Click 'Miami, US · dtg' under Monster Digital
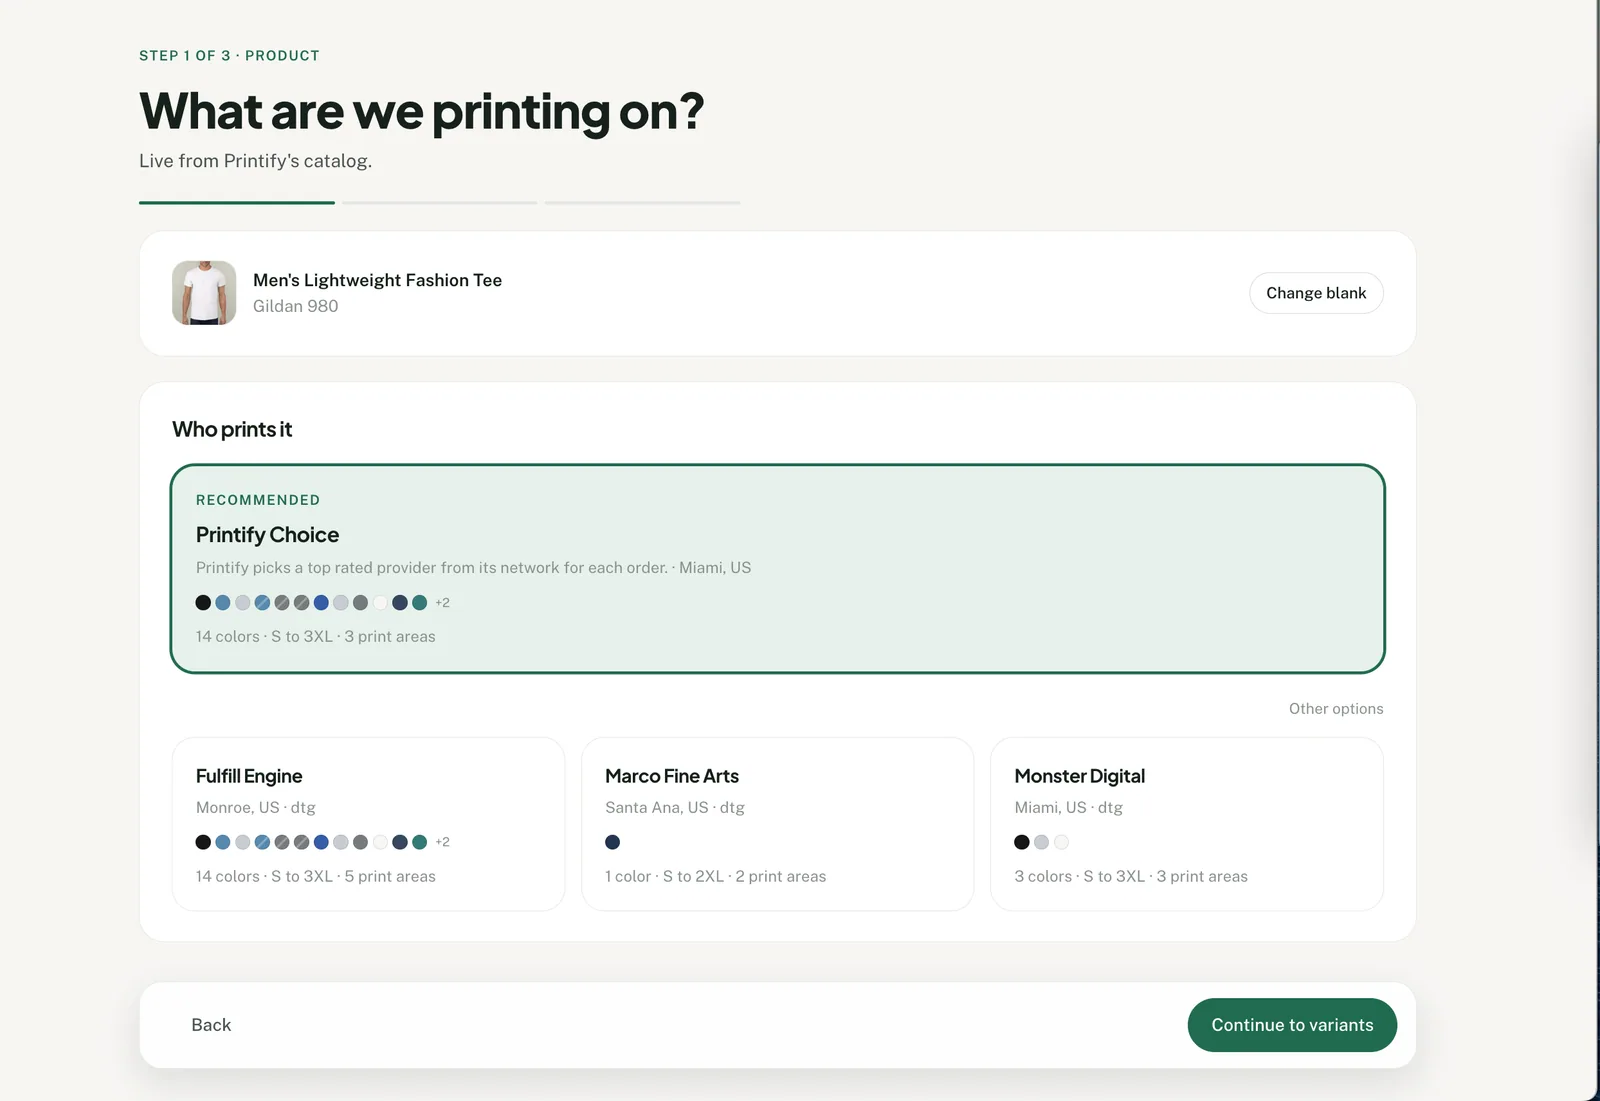This screenshot has height=1101, width=1600. (1069, 807)
